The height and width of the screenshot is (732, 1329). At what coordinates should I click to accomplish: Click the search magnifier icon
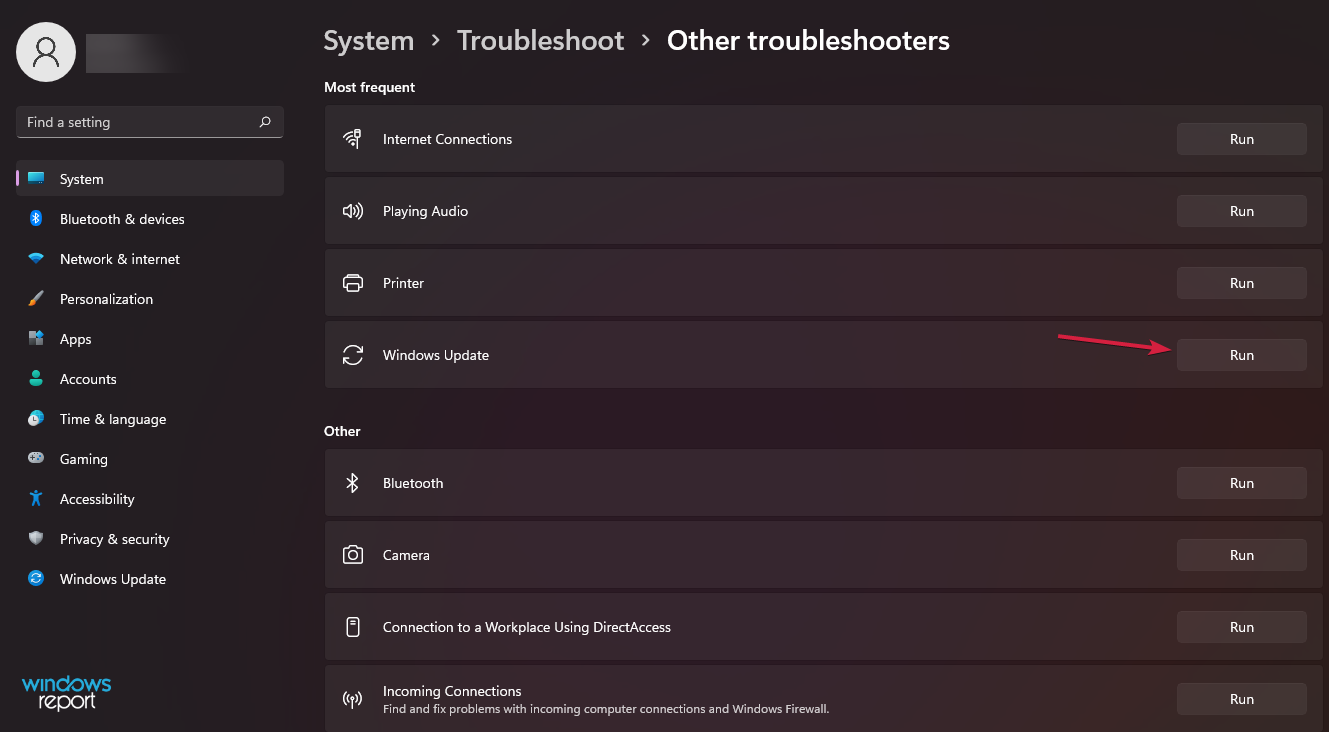[265, 122]
